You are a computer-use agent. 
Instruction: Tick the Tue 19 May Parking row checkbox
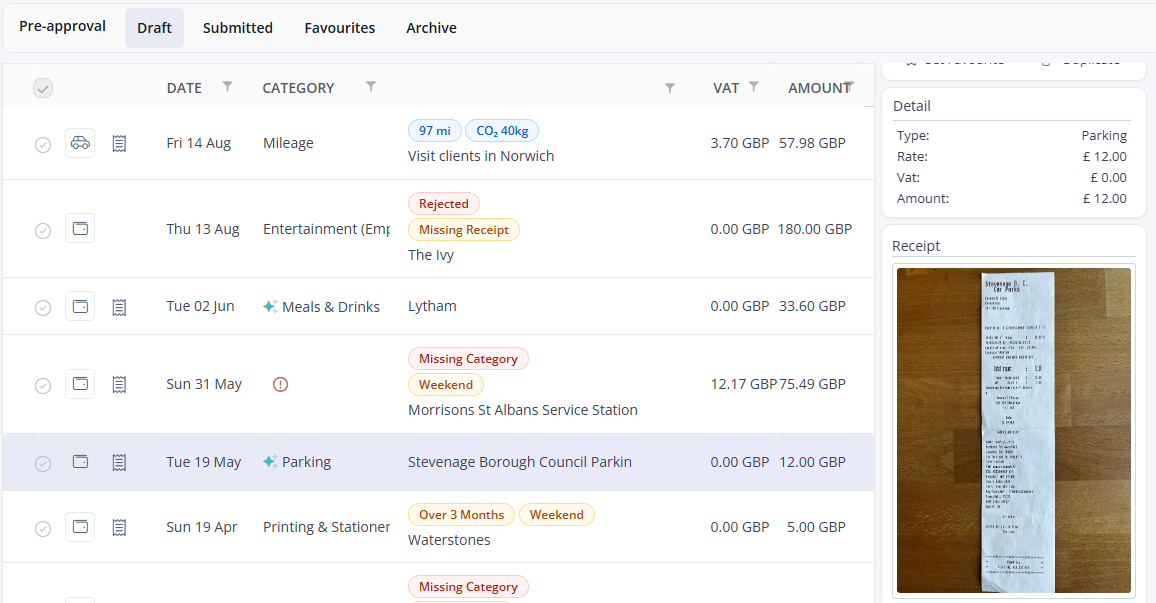(x=43, y=463)
